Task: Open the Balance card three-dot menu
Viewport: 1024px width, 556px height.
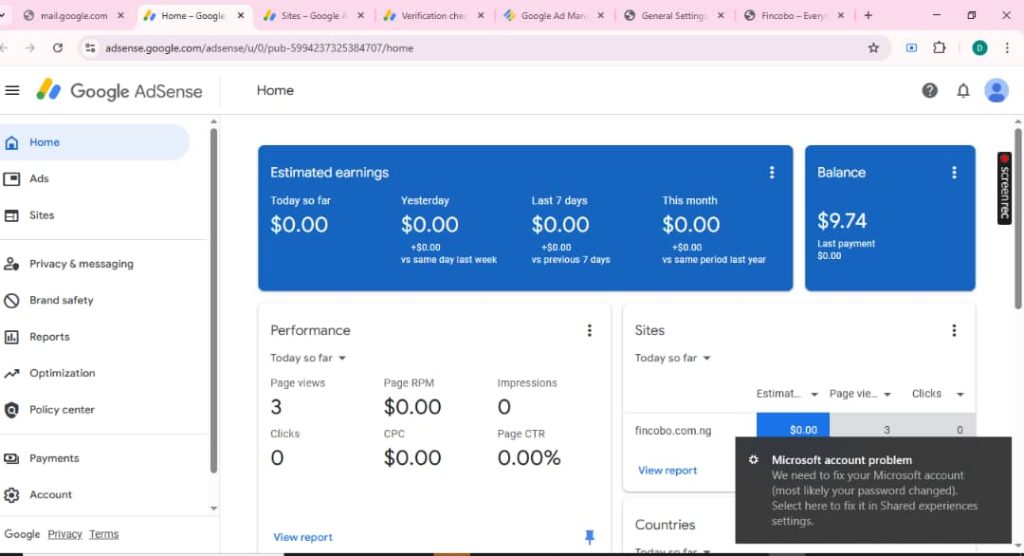Action: (954, 173)
